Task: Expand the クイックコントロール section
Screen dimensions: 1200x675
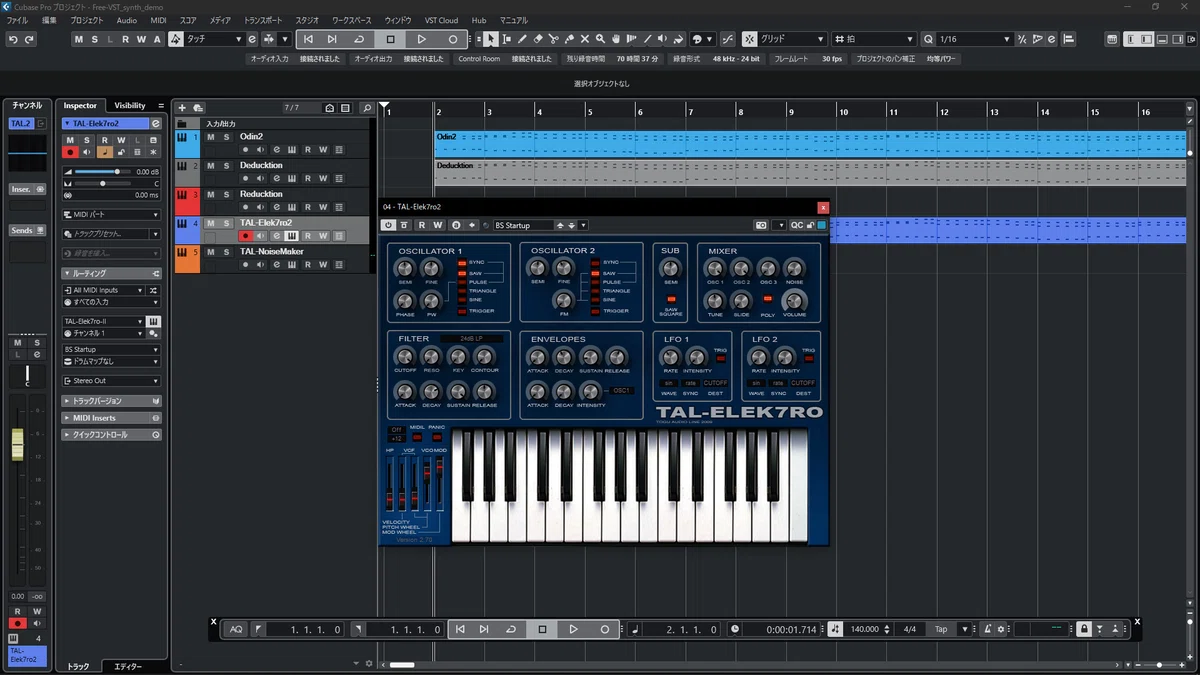Action: (110, 435)
